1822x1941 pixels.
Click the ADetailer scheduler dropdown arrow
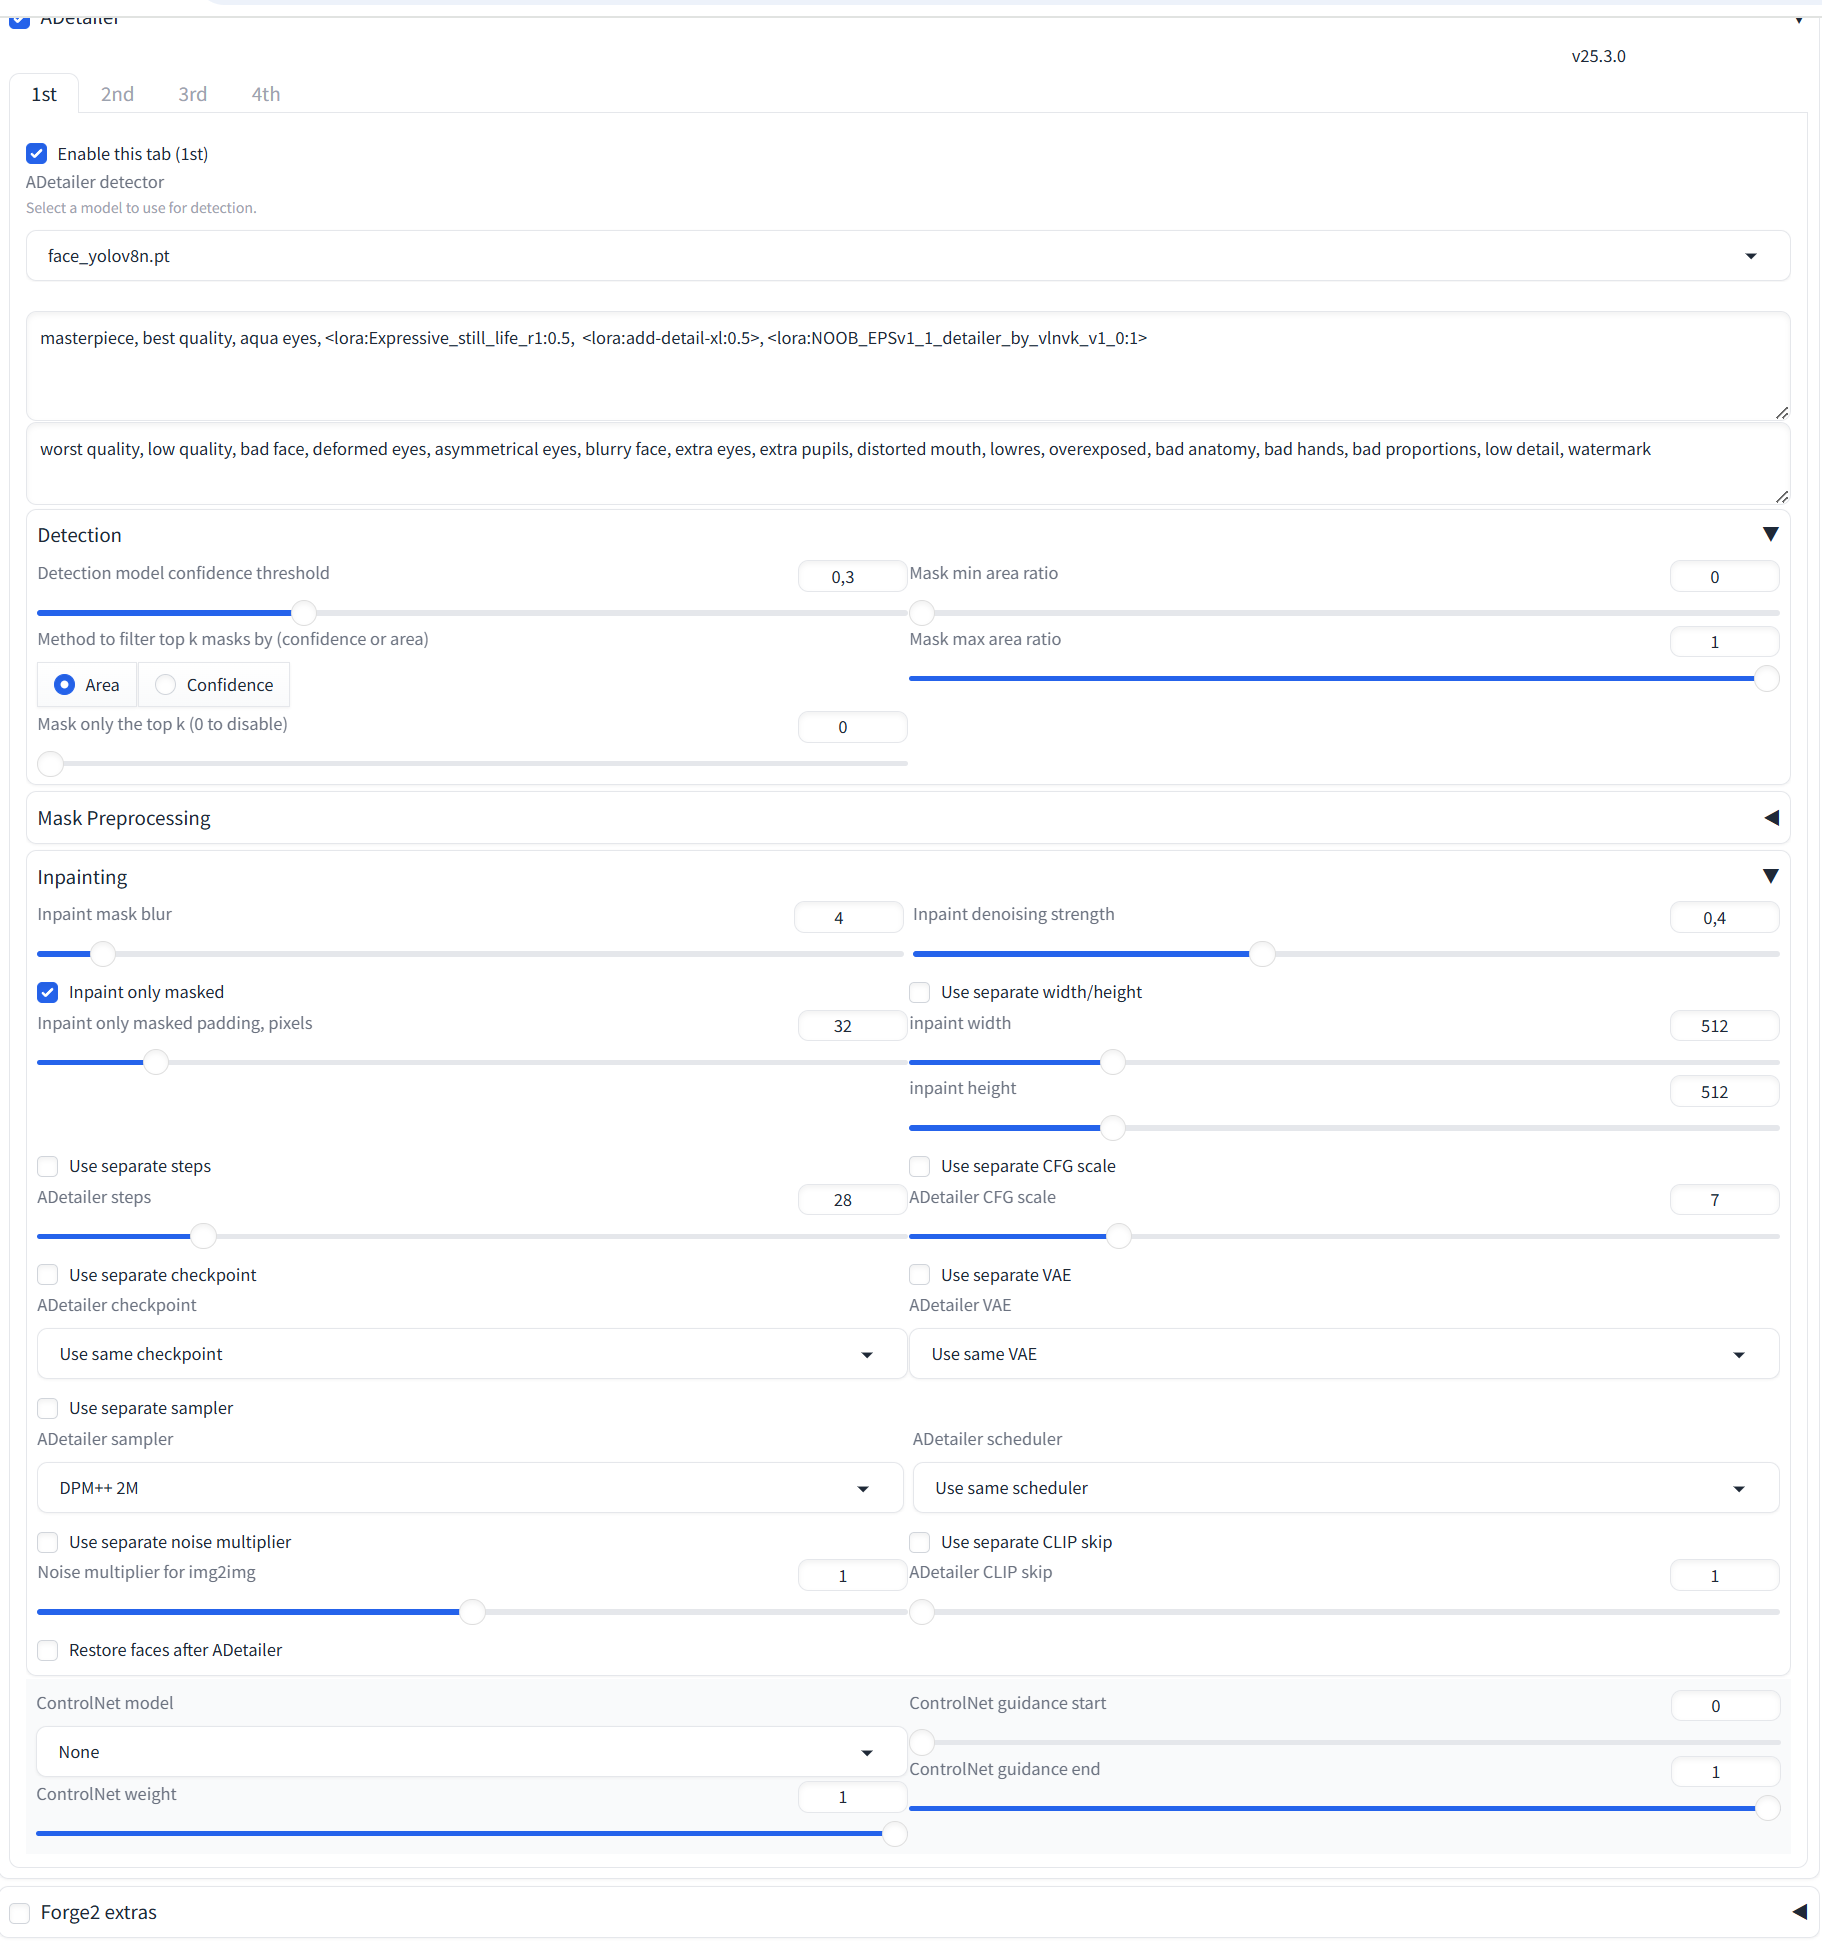pyautogui.click(x=1738, y=1488)
